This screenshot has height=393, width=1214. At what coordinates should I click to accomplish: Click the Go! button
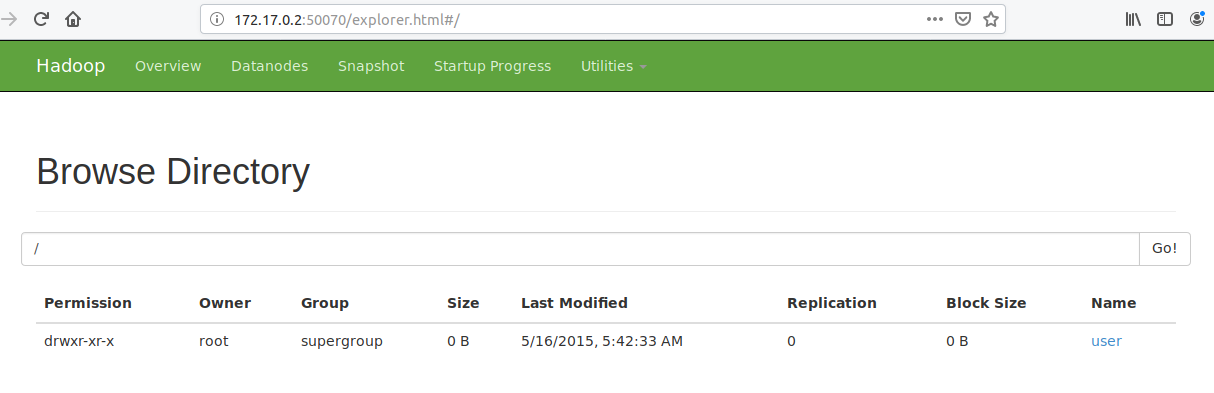(1165, 249)
